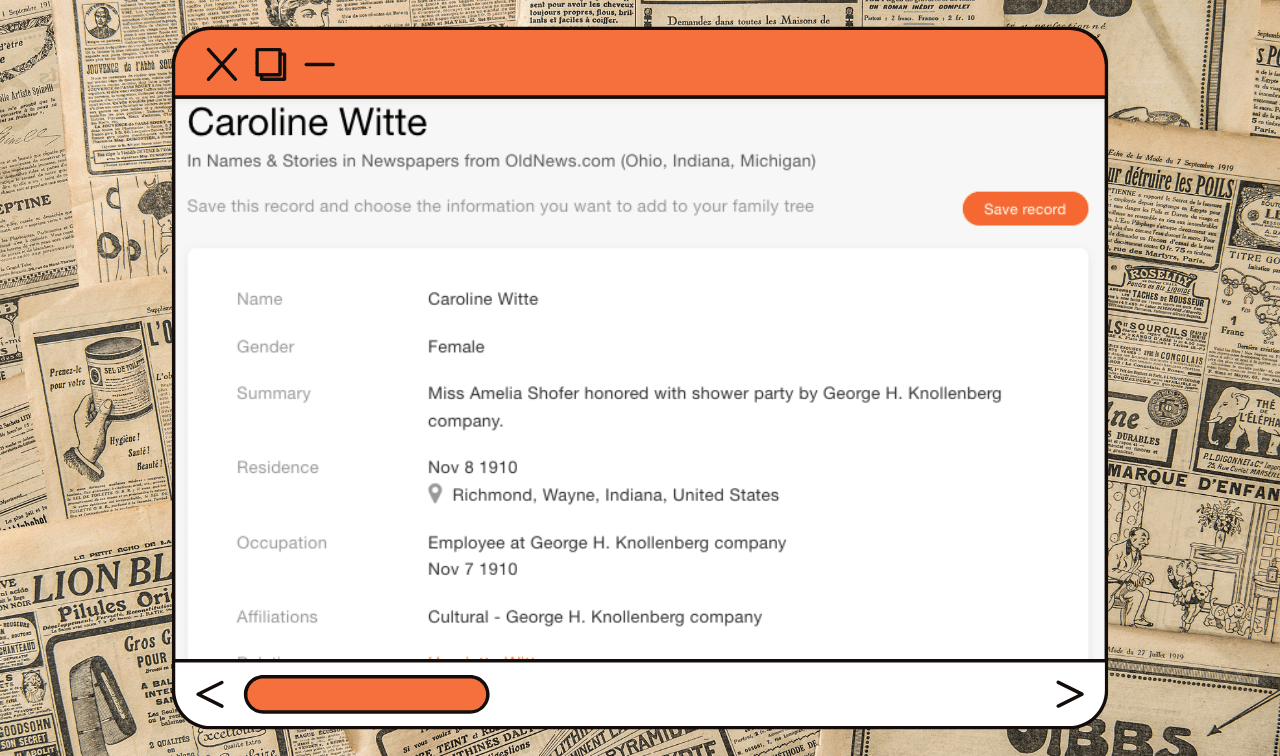Viewport: 1280px width, 756px height.
Task: Click the Name value Caroline Witte
Action: pyautogui.click(x=483, y=299)
